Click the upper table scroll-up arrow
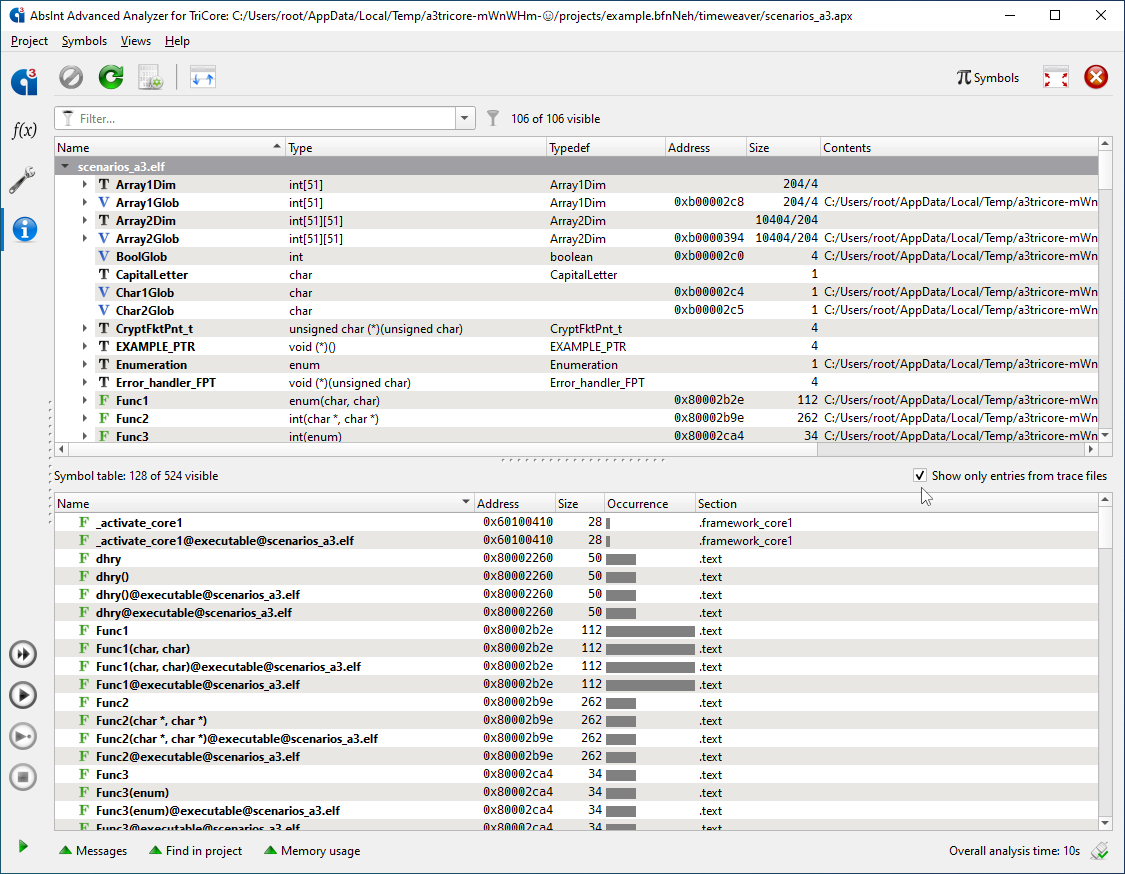 point(1105,144)
